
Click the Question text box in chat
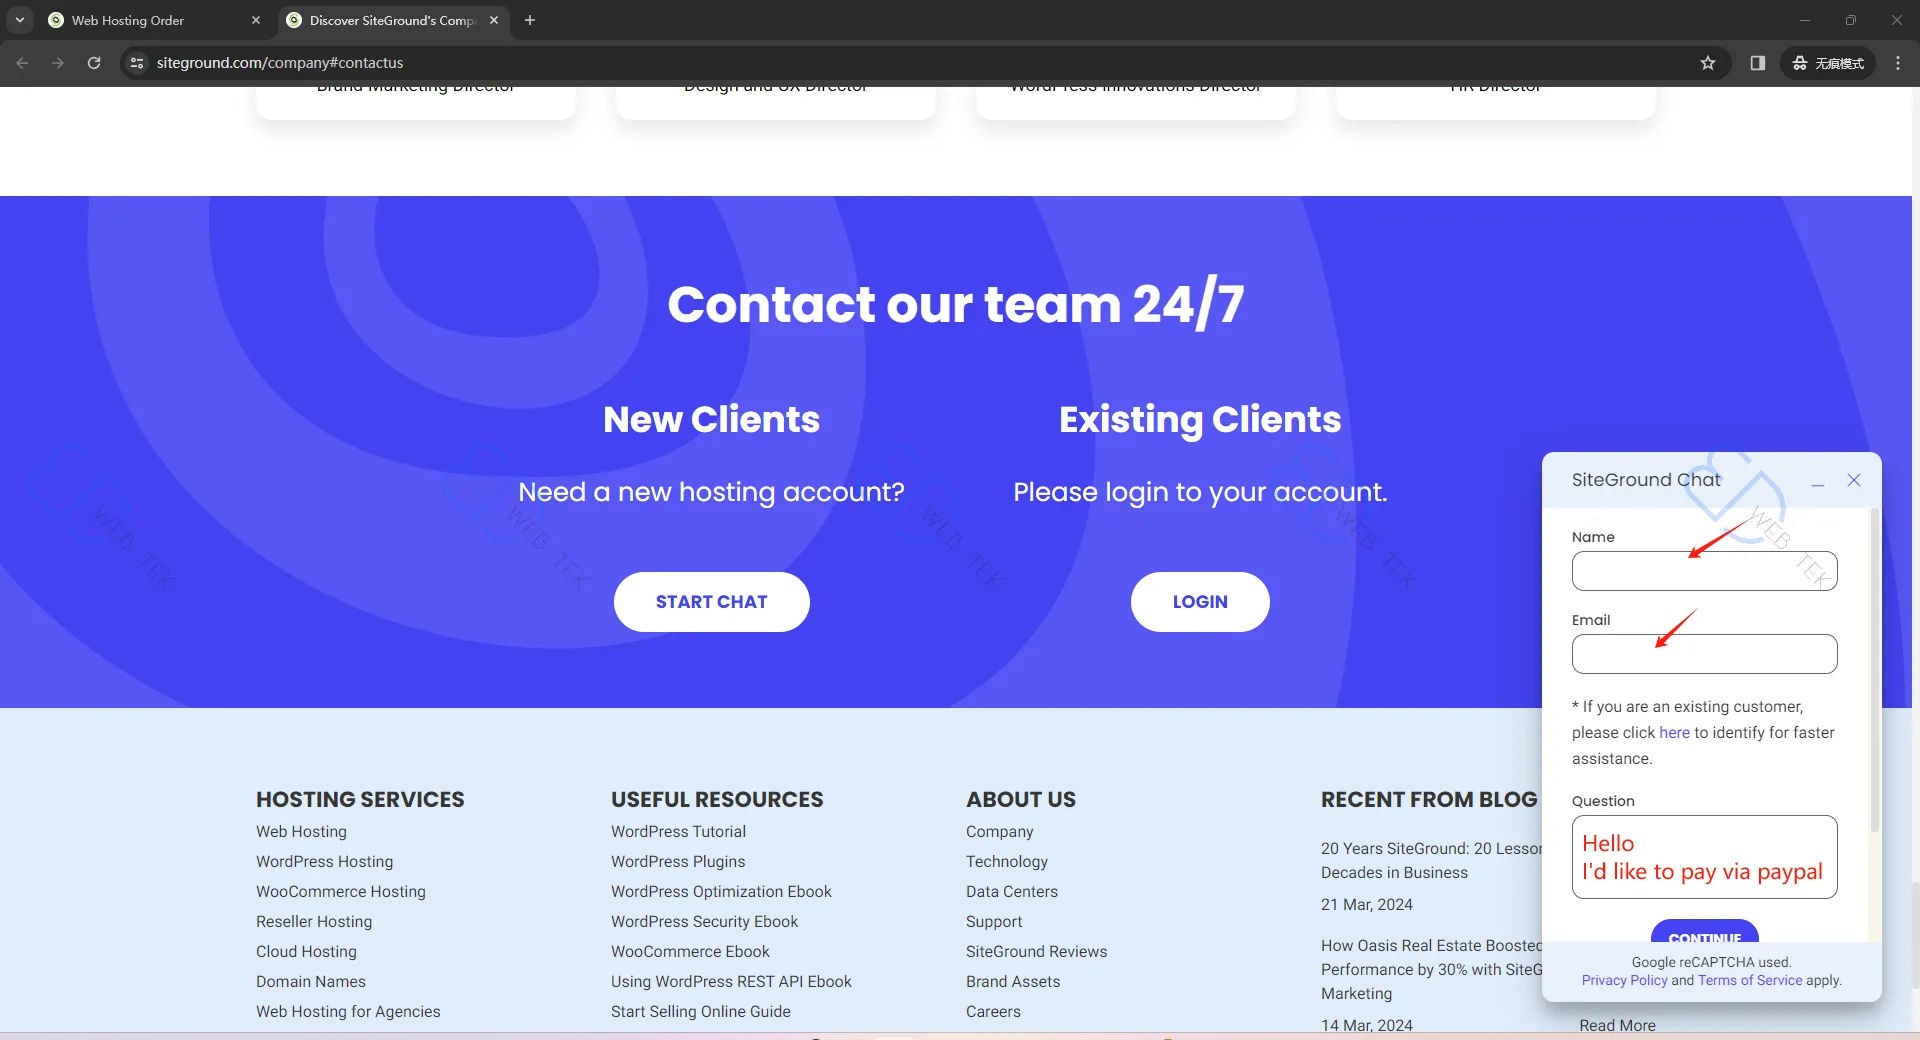pyautogui.click(x=1704, y=857)
